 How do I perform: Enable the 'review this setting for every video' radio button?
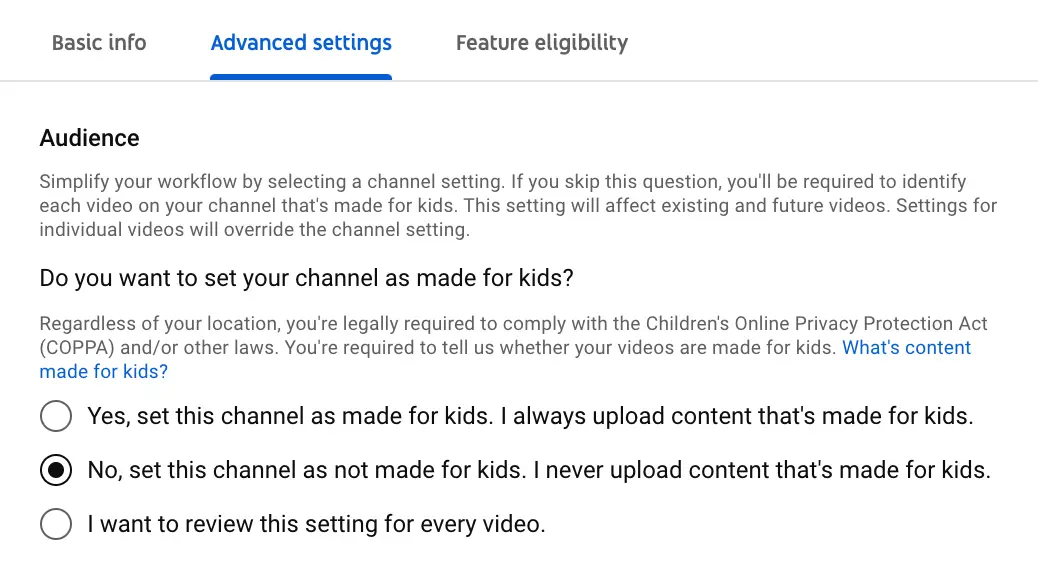[56, 524]
